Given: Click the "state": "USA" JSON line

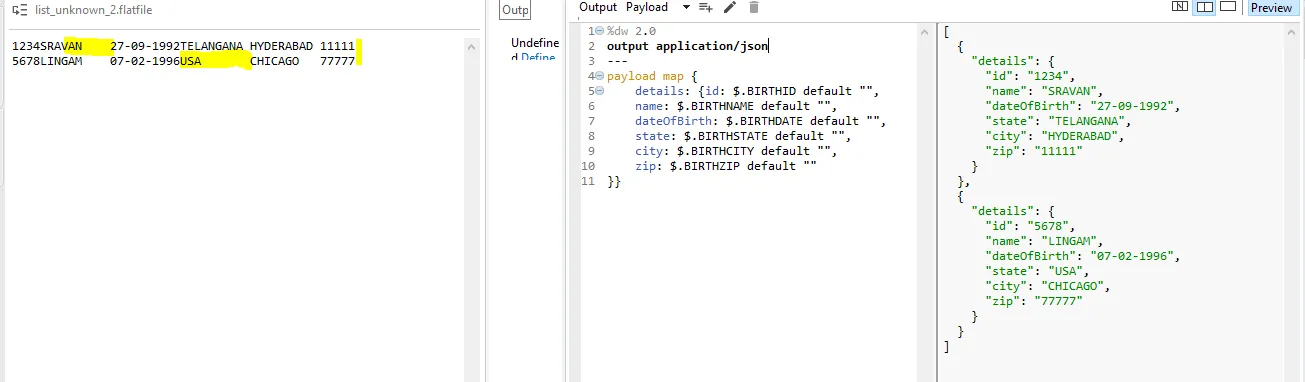Looking at the screenshot, I should click(1034, 271).
